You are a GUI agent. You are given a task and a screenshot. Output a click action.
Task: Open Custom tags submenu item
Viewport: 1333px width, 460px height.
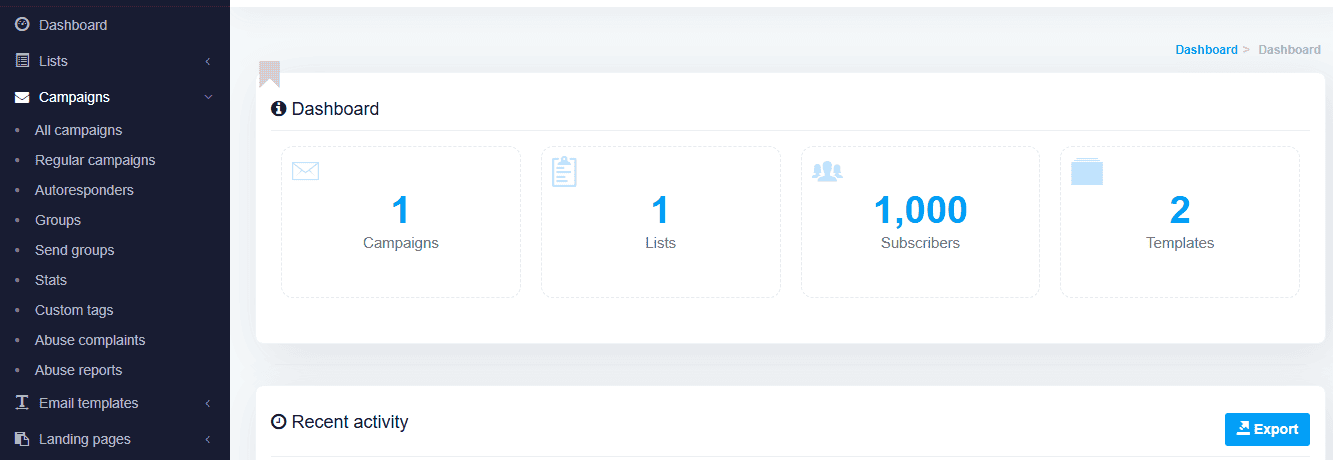(74, 310)
